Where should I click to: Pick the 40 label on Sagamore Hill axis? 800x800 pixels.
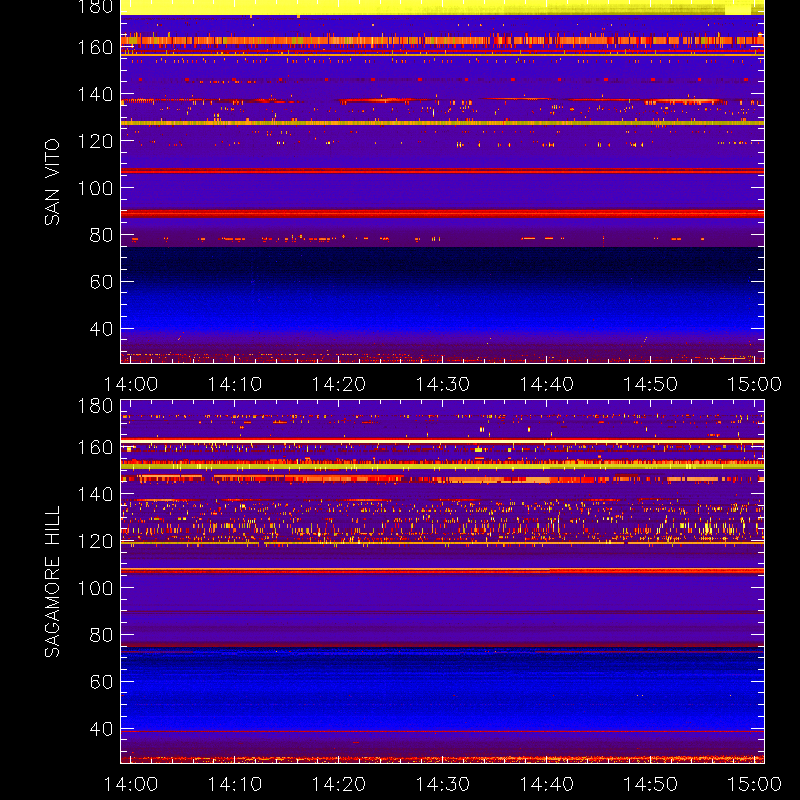pyautogui.click(x=101, y=729)
